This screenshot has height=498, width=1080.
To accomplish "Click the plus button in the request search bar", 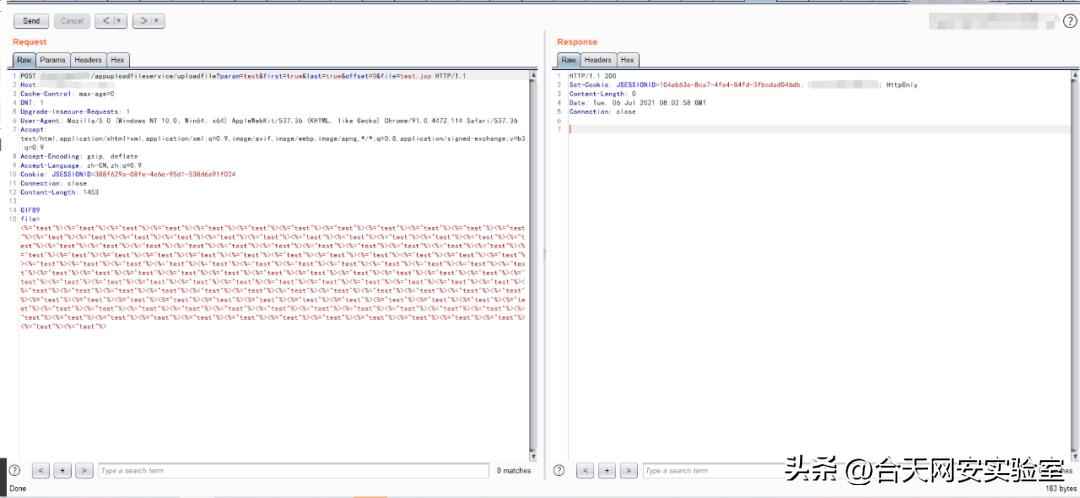I will coord(62,470).
